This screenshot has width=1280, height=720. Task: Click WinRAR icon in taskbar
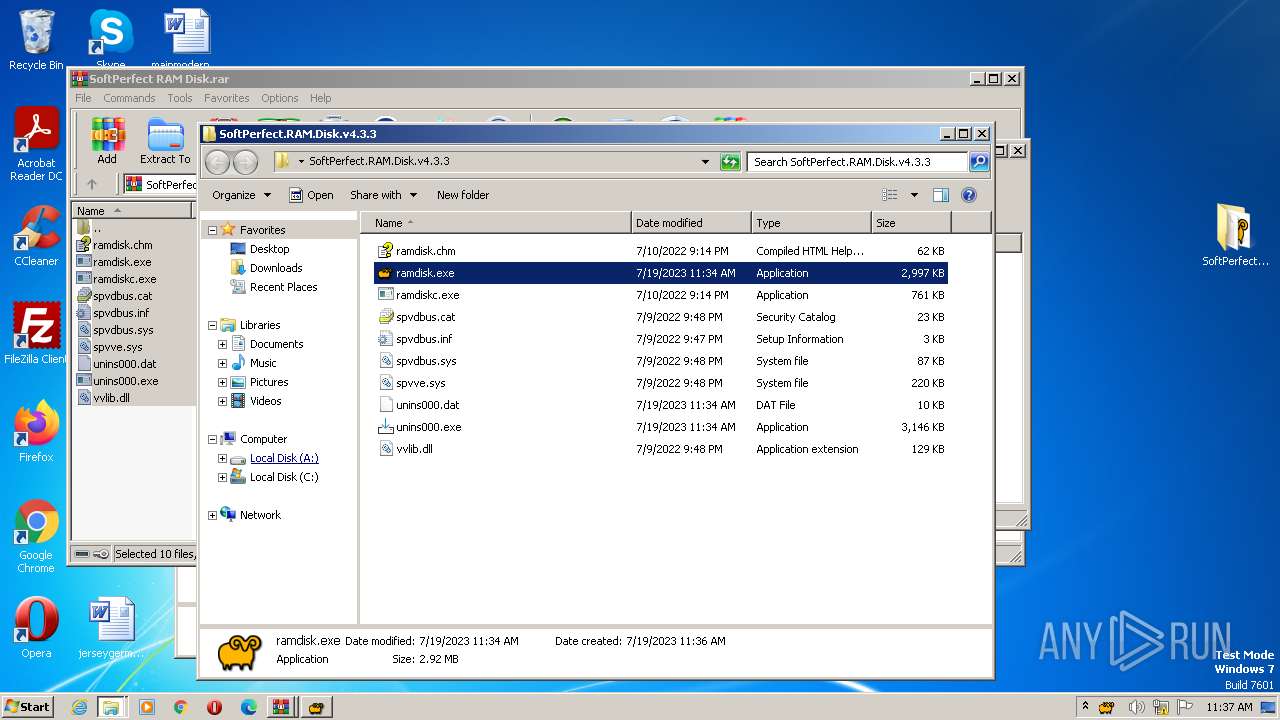[x=281, y=707]
